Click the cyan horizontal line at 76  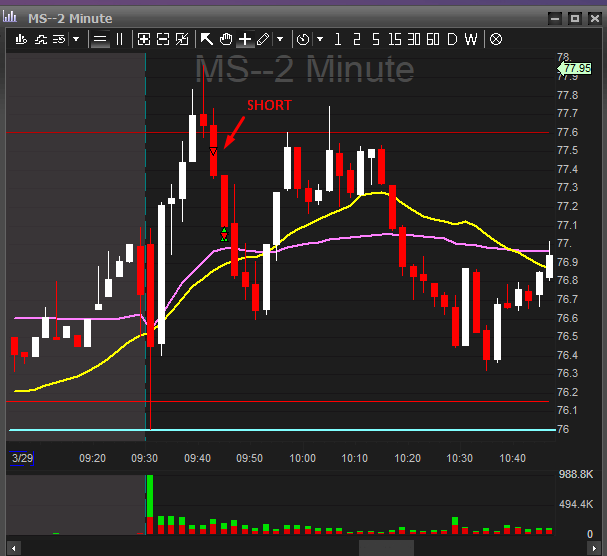coord(282,430)
